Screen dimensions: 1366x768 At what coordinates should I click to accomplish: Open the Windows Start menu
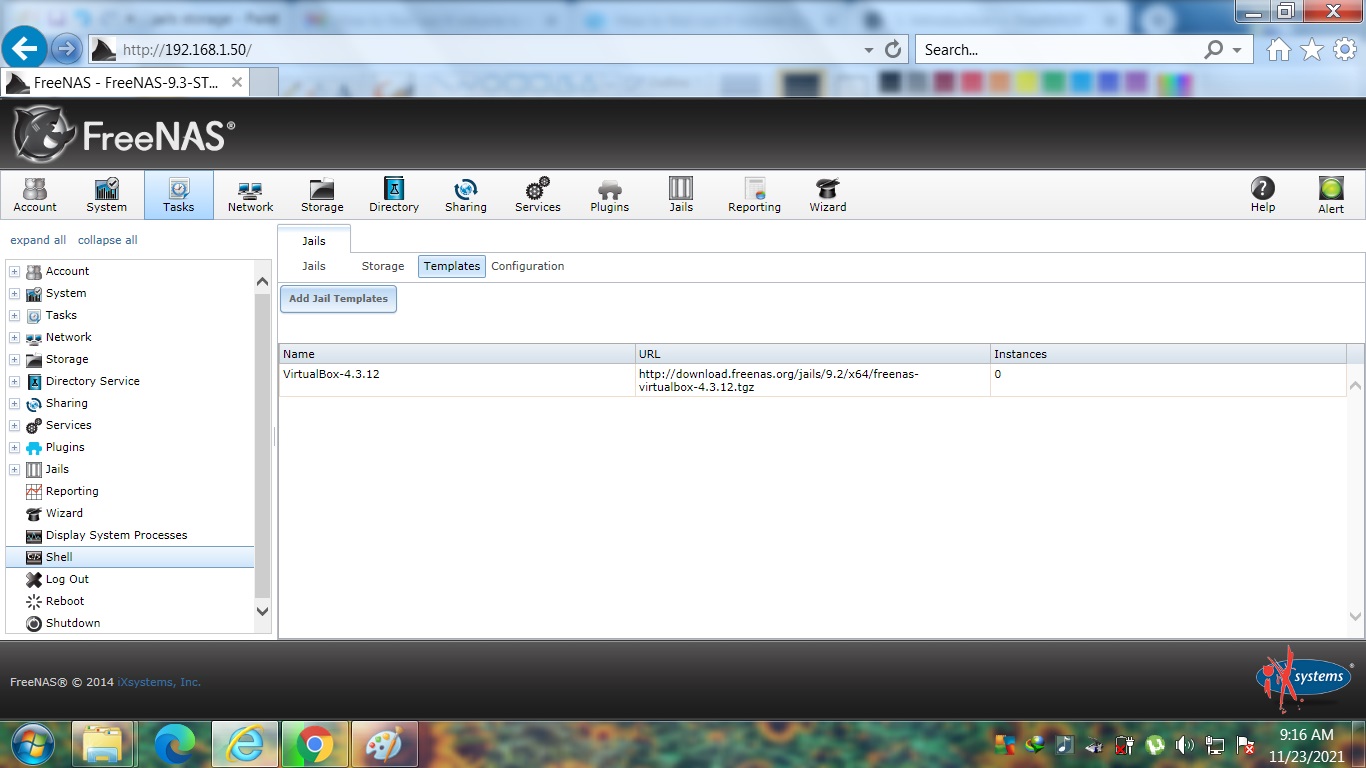pos(33,744)
